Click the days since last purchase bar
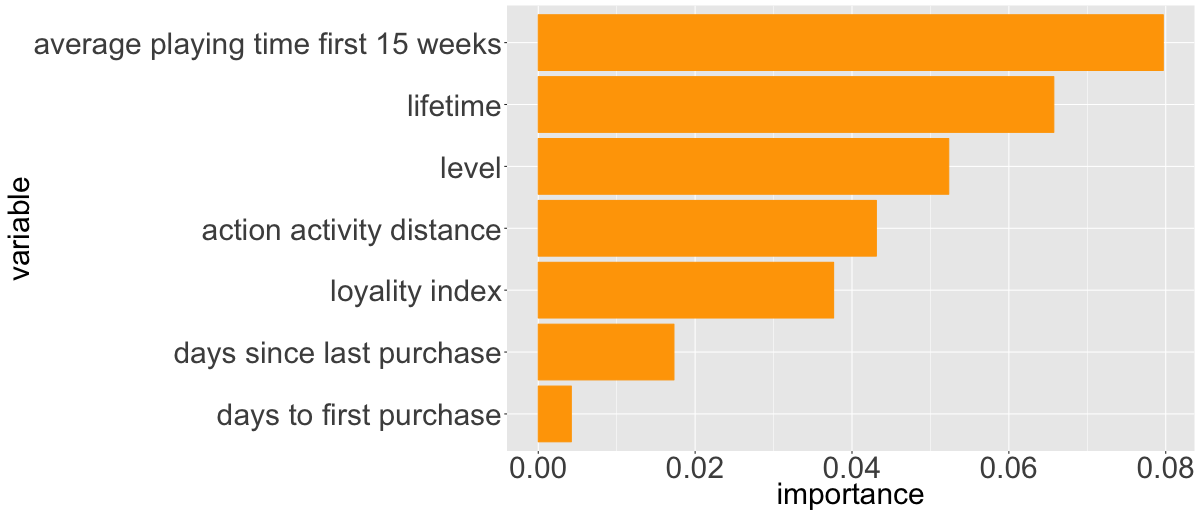 click(606, 352)
